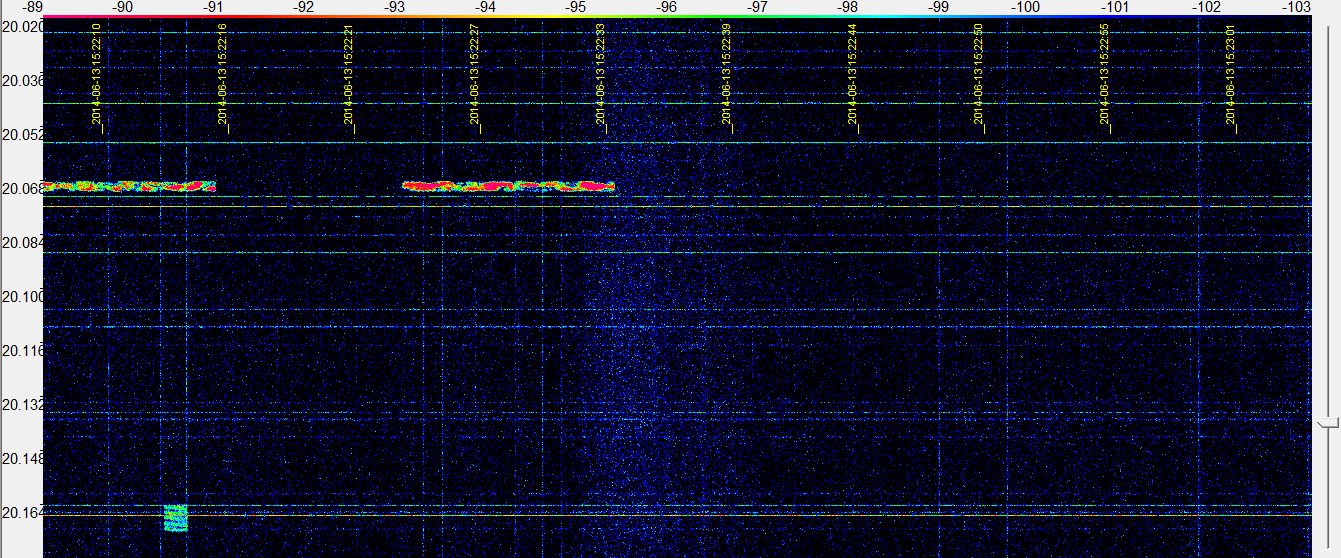Viewport: 1341px width, 558px height.
Task: Click the -100 level label on color scale
Action: click(x=1025, y=7)
